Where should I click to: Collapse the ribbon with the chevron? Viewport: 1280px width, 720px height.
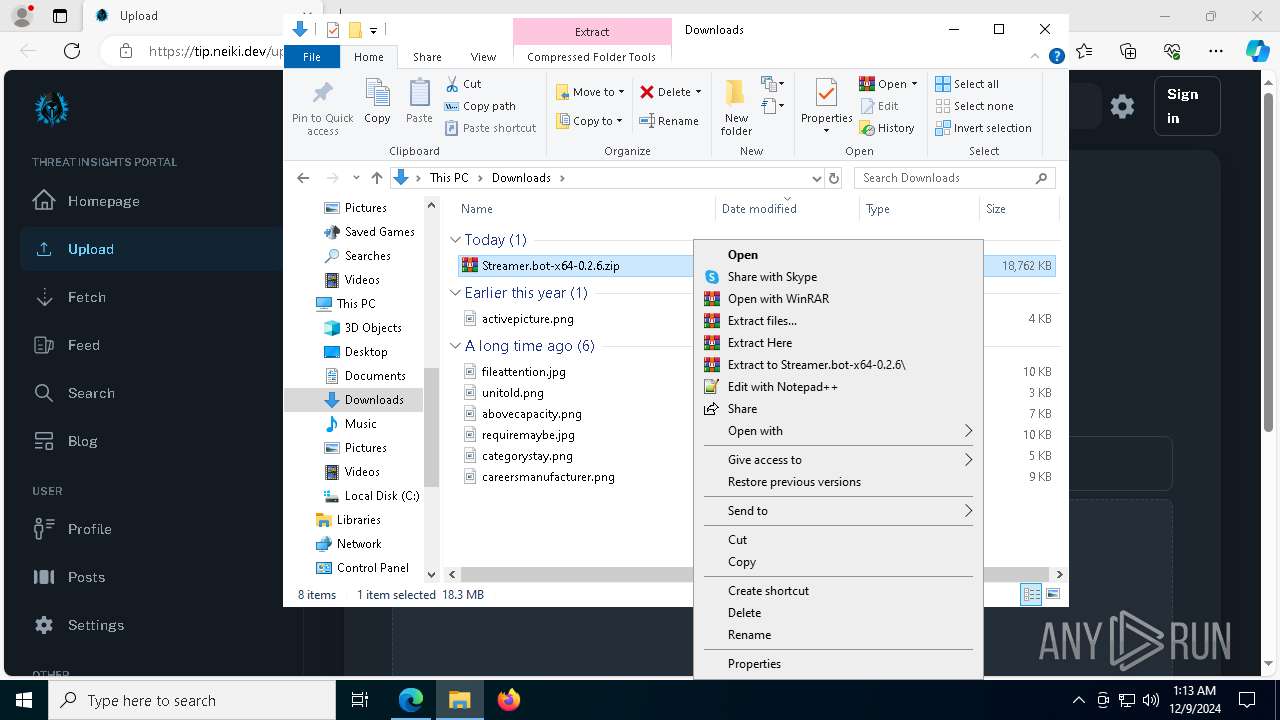pyautogui.click(x=1035, y=57)
